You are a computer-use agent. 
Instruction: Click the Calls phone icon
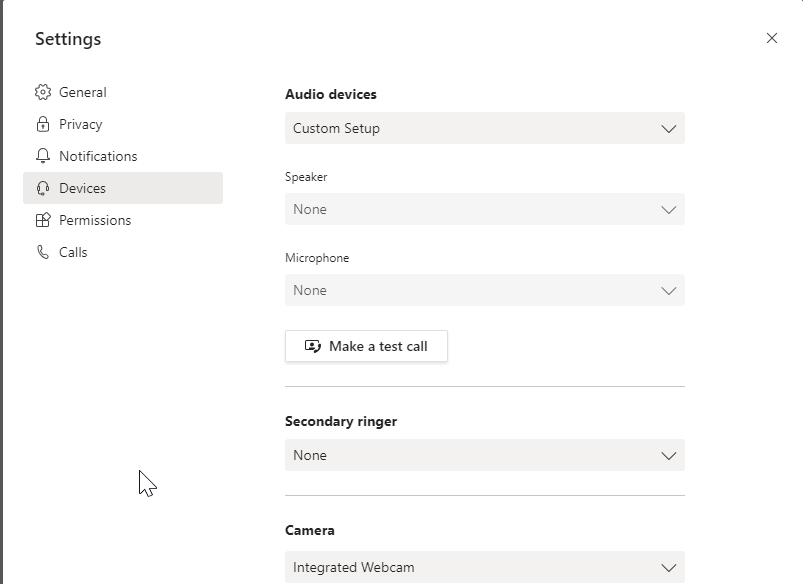click(x=42, y=252)
